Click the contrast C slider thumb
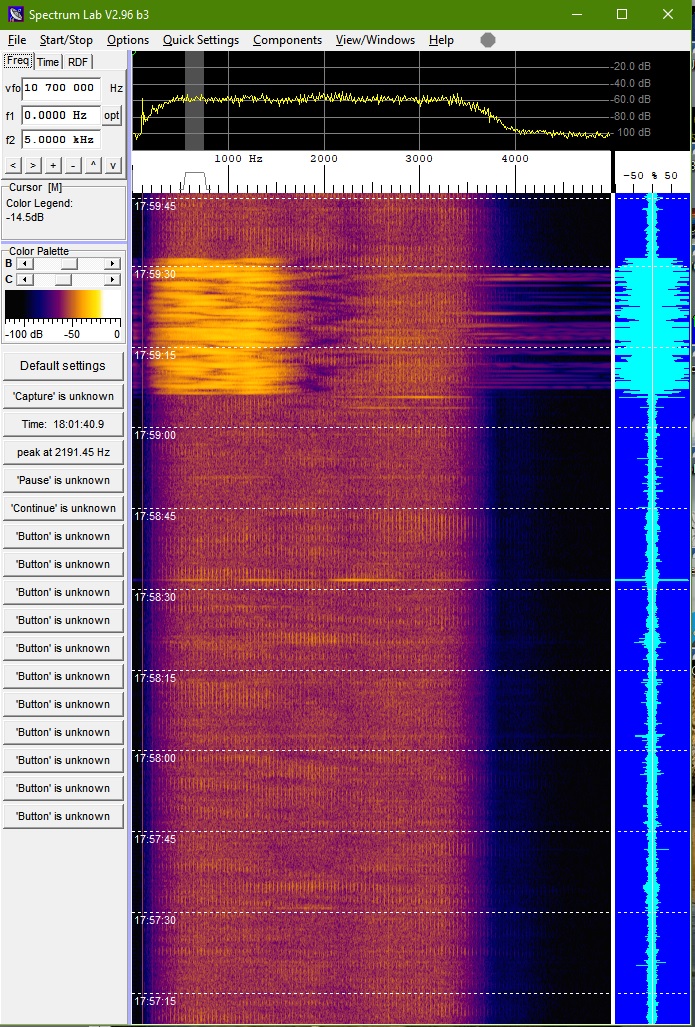695x1027 pixels. [x=63, y=280]
